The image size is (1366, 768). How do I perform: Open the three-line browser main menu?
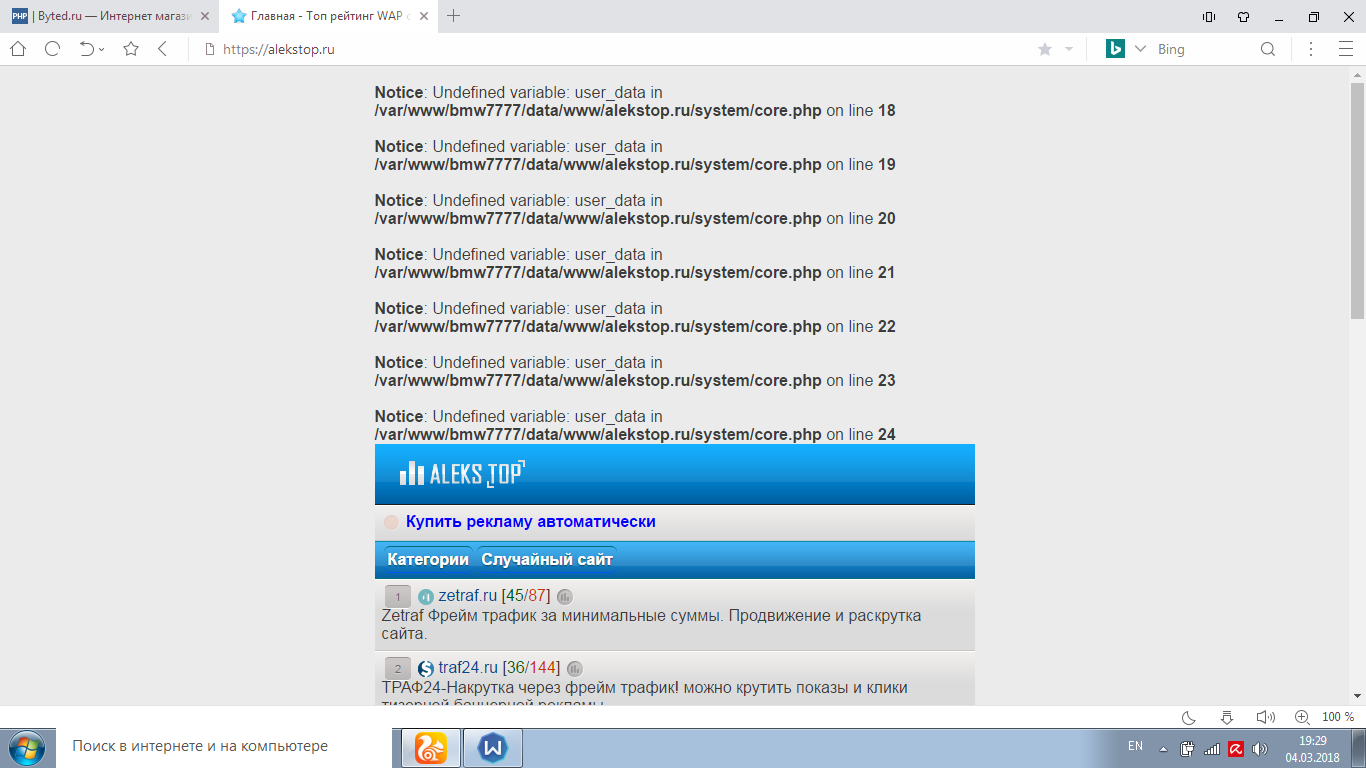(1345, 49)
